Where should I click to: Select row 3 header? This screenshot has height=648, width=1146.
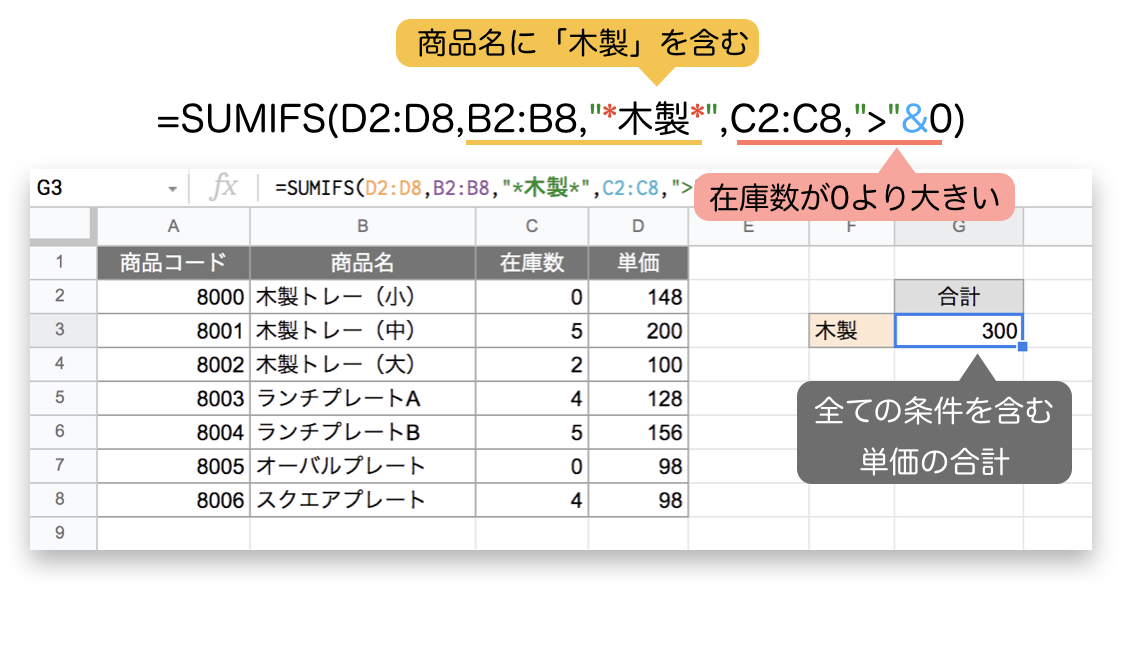[60, 329]
